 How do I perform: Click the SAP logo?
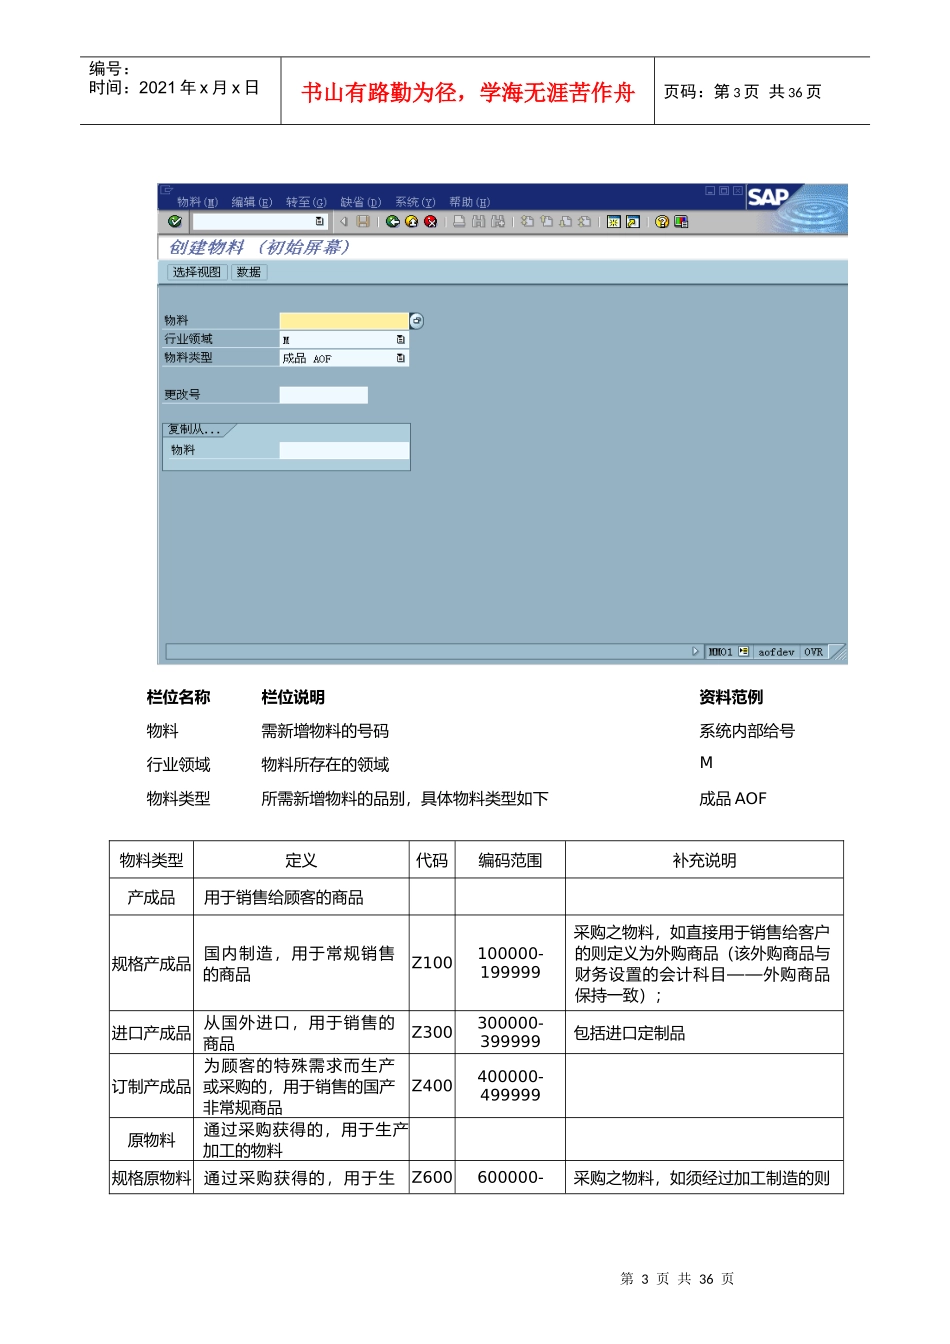click(x=769, y=197)
